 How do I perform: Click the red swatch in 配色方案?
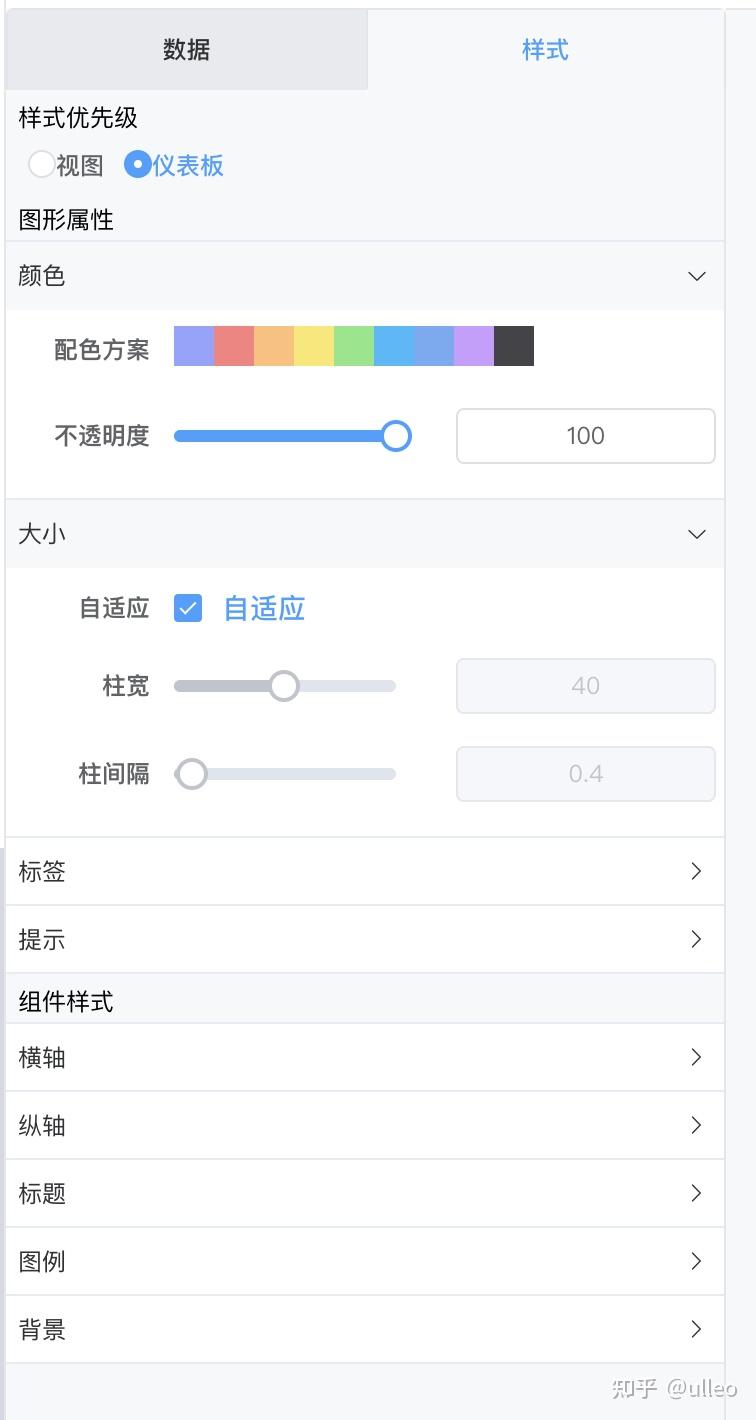coord(234,346)
